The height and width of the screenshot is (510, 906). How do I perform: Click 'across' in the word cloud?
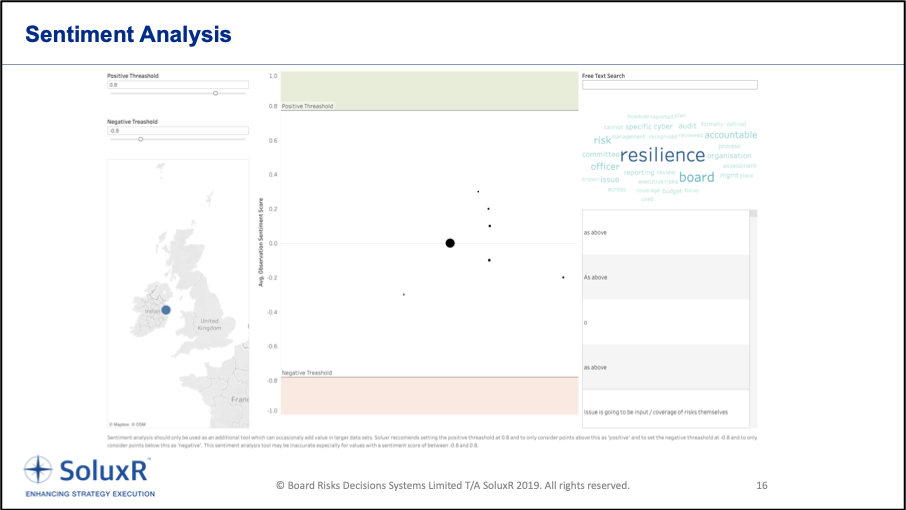coord(617,189)
